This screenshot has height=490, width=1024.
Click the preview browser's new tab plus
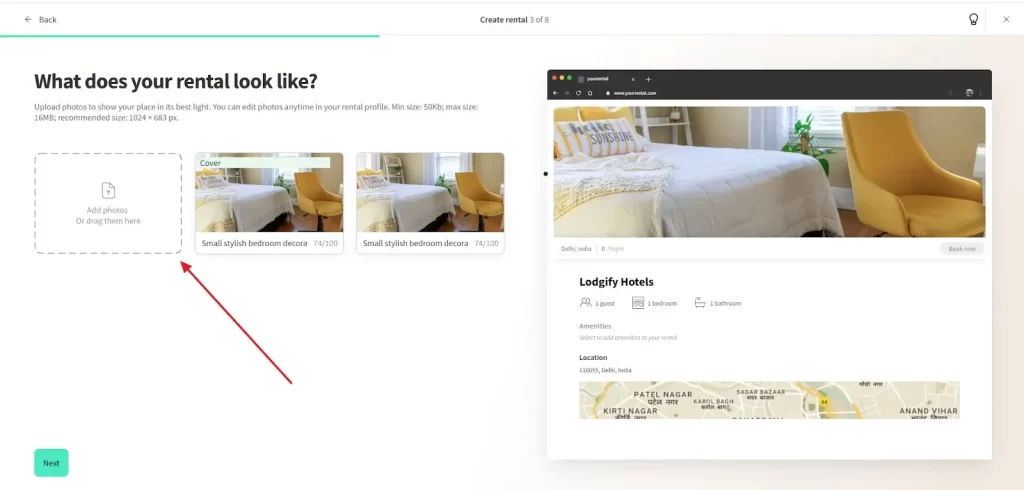click(x=648, y=78)
